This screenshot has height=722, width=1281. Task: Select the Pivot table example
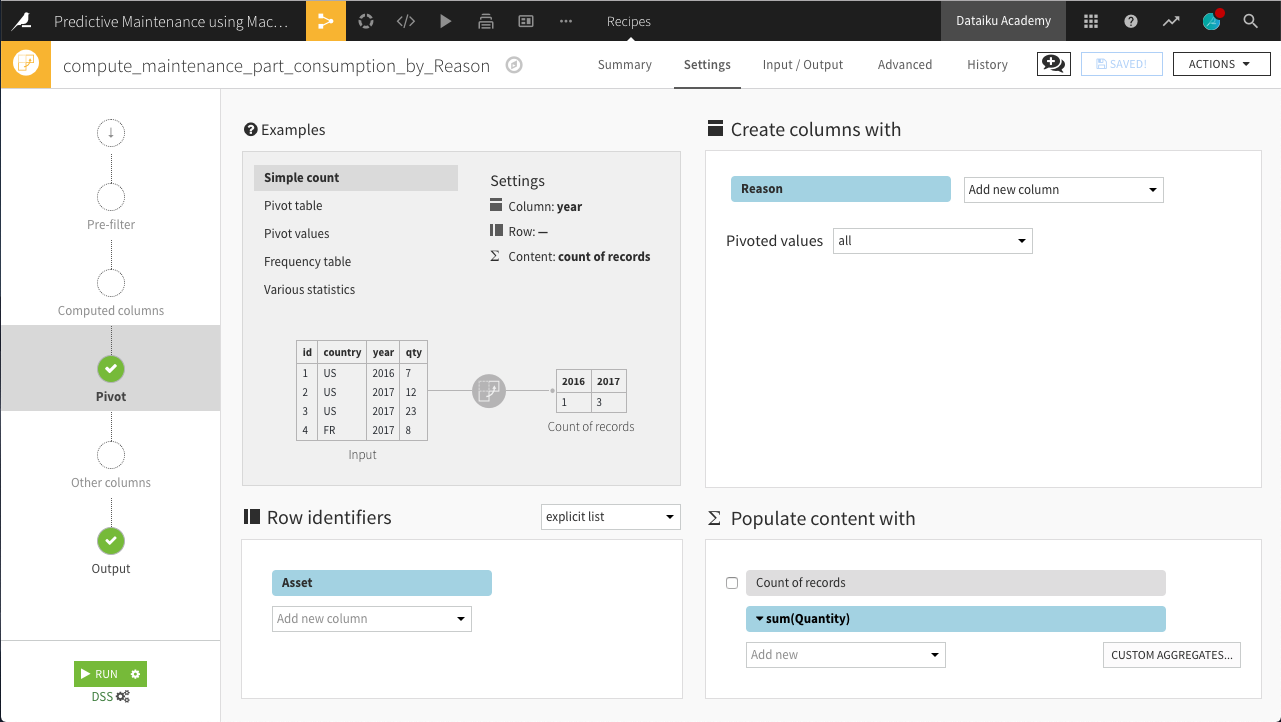pyautogui.click(x=293, y=206)
